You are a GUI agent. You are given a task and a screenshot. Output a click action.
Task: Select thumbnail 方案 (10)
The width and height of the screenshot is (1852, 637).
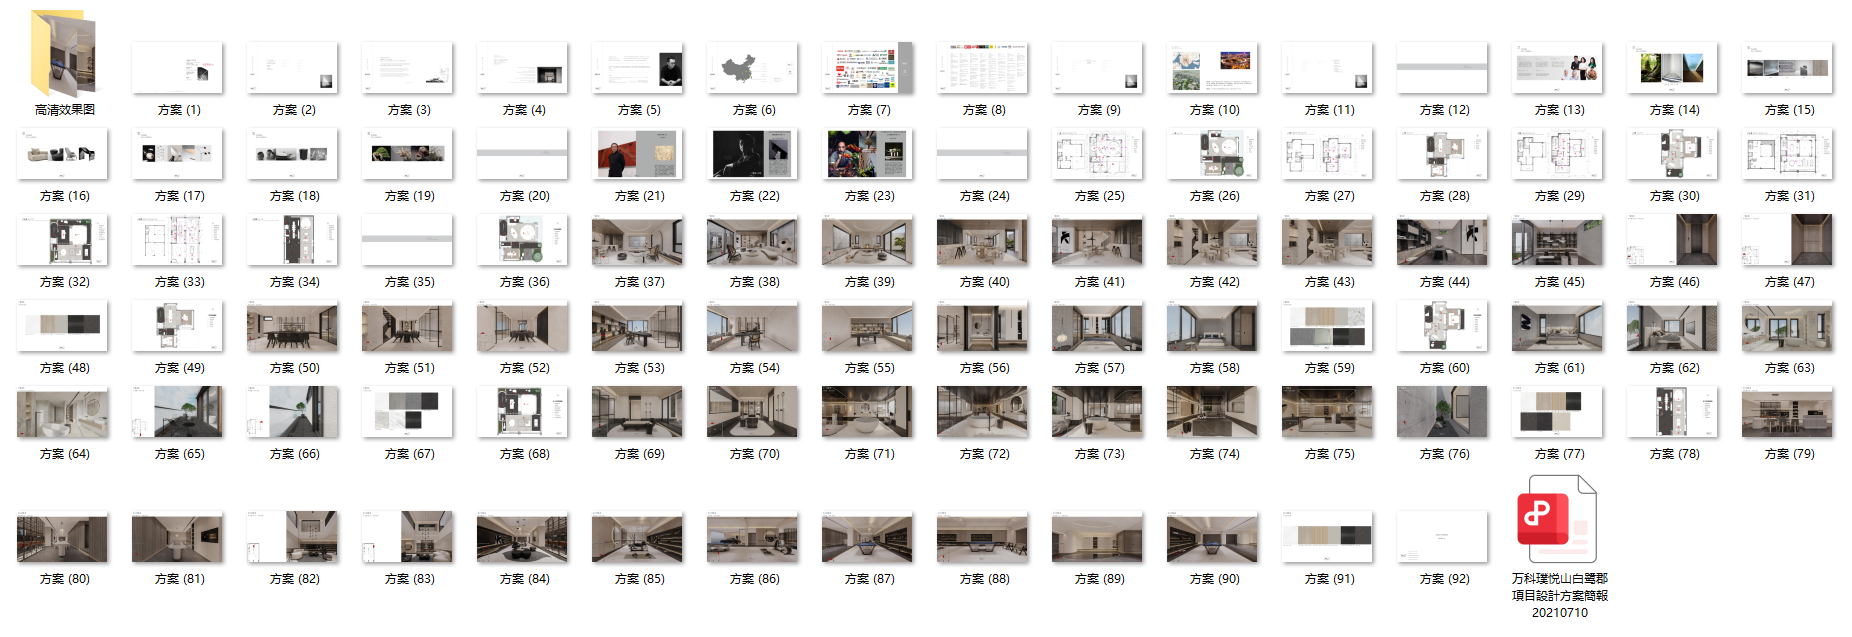point(1212,68)
